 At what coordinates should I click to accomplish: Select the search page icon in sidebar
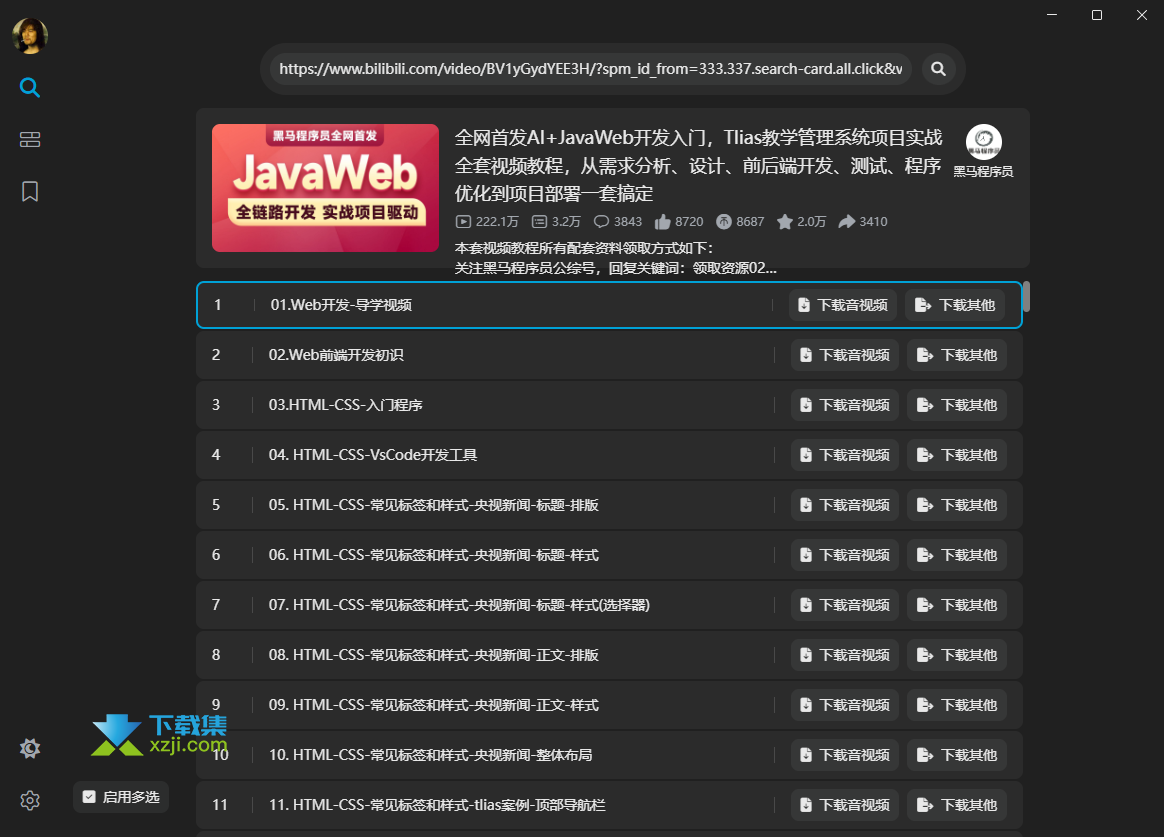30,88
